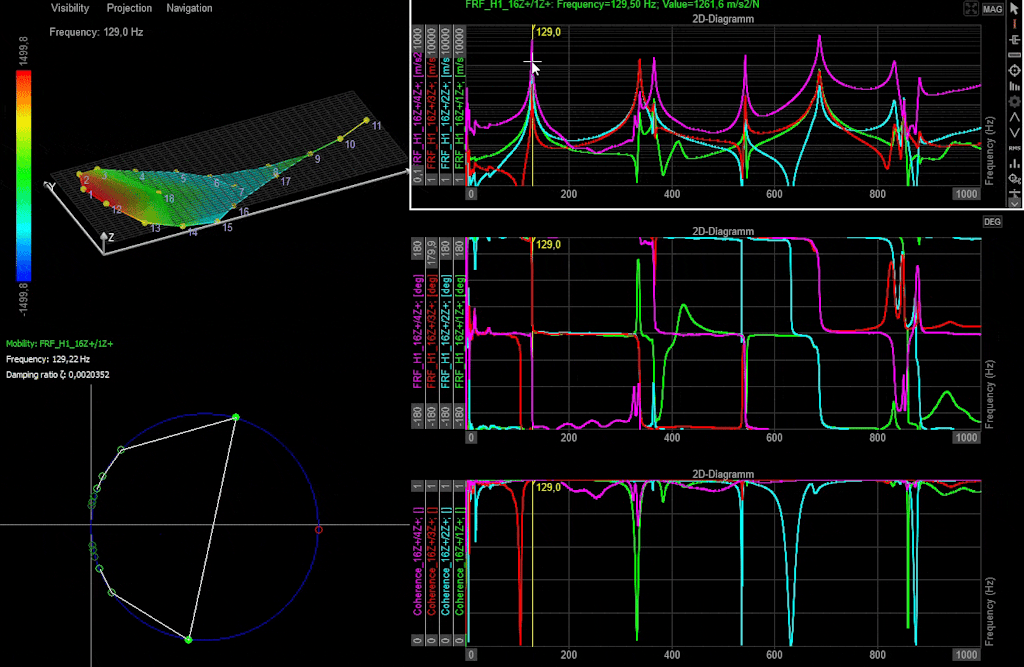Click the green Coherence_16Z+/1Z+ channel label
The image size is (1024, 667).
[459, 561]
